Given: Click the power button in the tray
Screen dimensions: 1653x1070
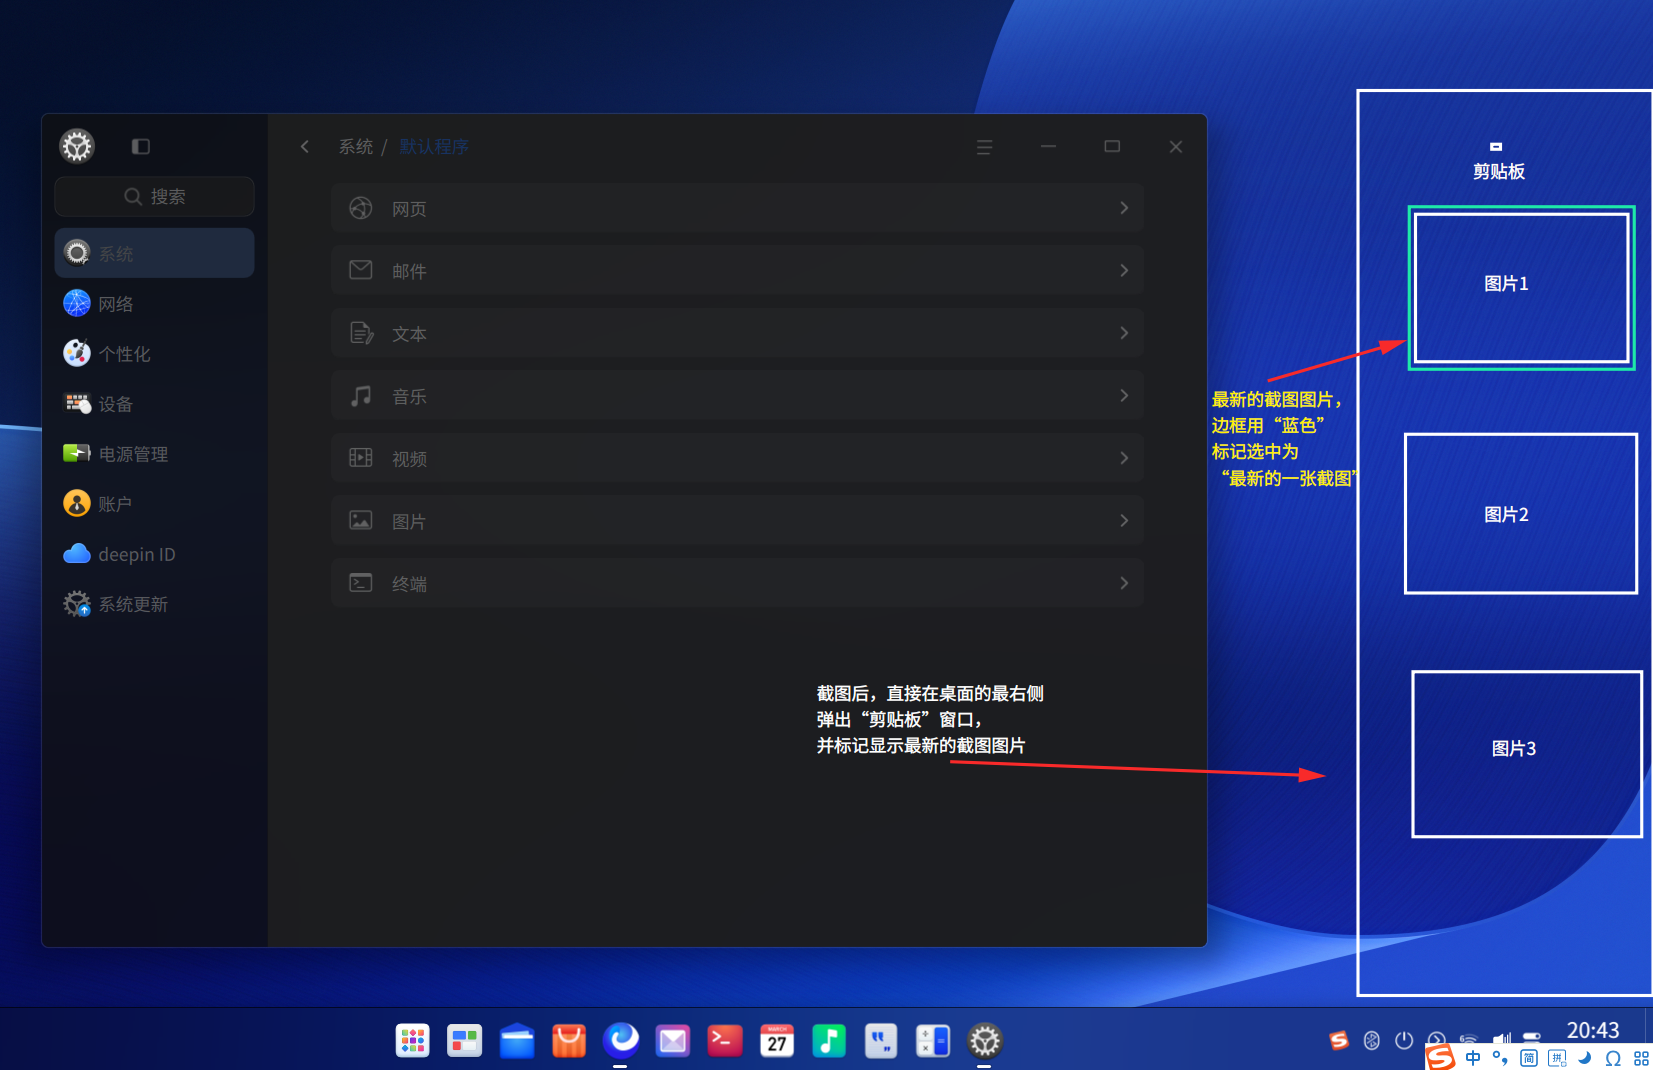Looking at the screenshot, I should click(1404, 1040).
